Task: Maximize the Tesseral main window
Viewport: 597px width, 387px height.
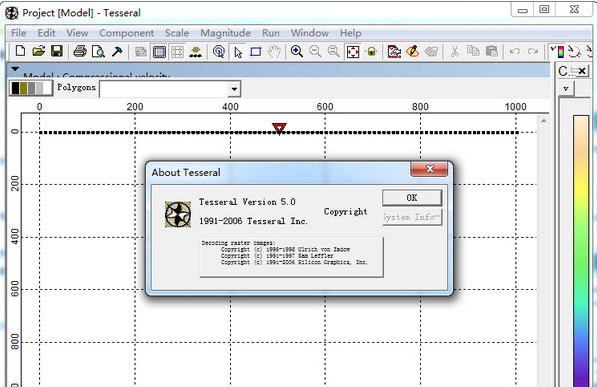Action: (x=544, y=10)
